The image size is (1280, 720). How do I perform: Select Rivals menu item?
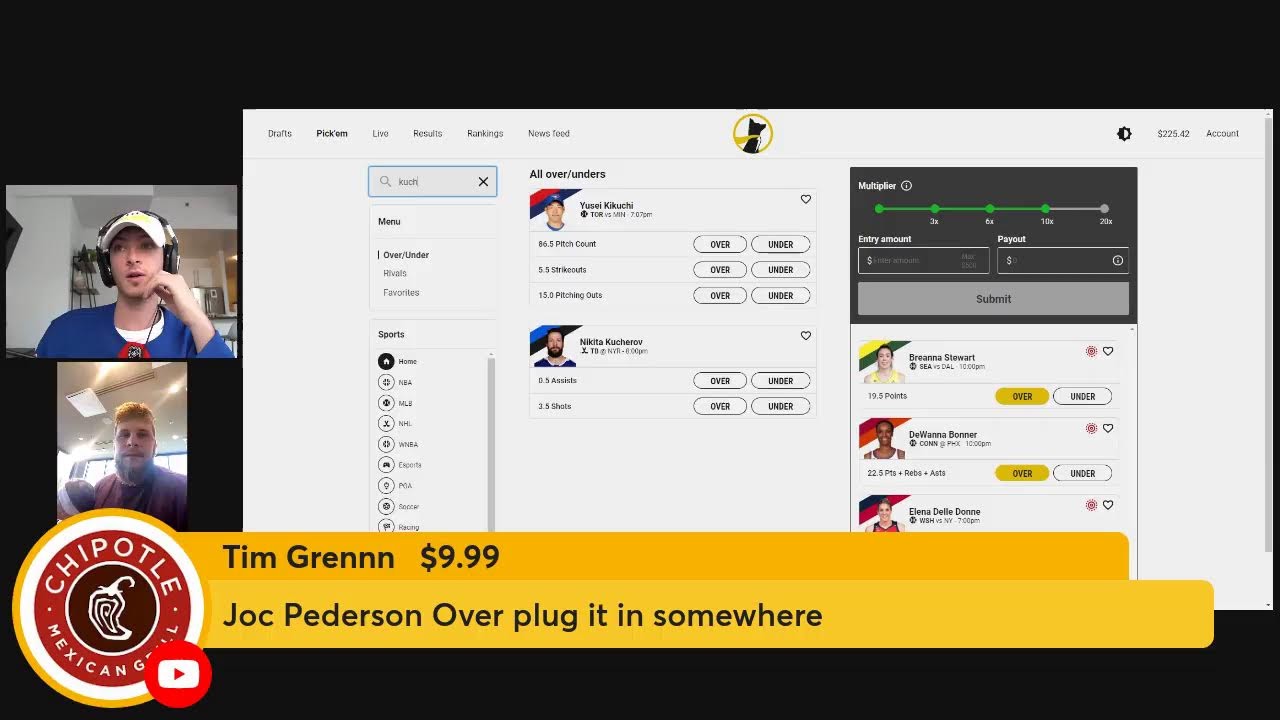395,273
